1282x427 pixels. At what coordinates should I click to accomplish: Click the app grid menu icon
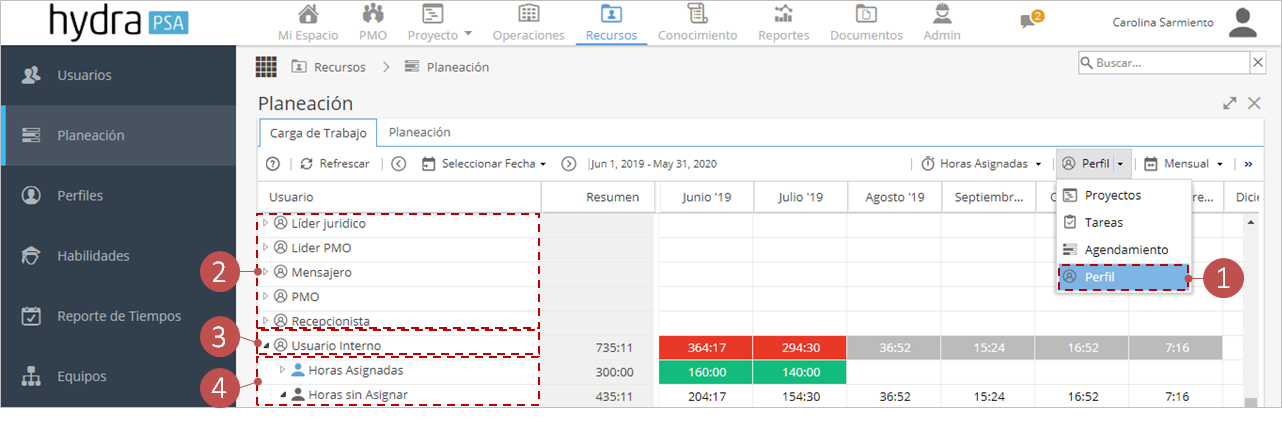[x=266, y=67]
